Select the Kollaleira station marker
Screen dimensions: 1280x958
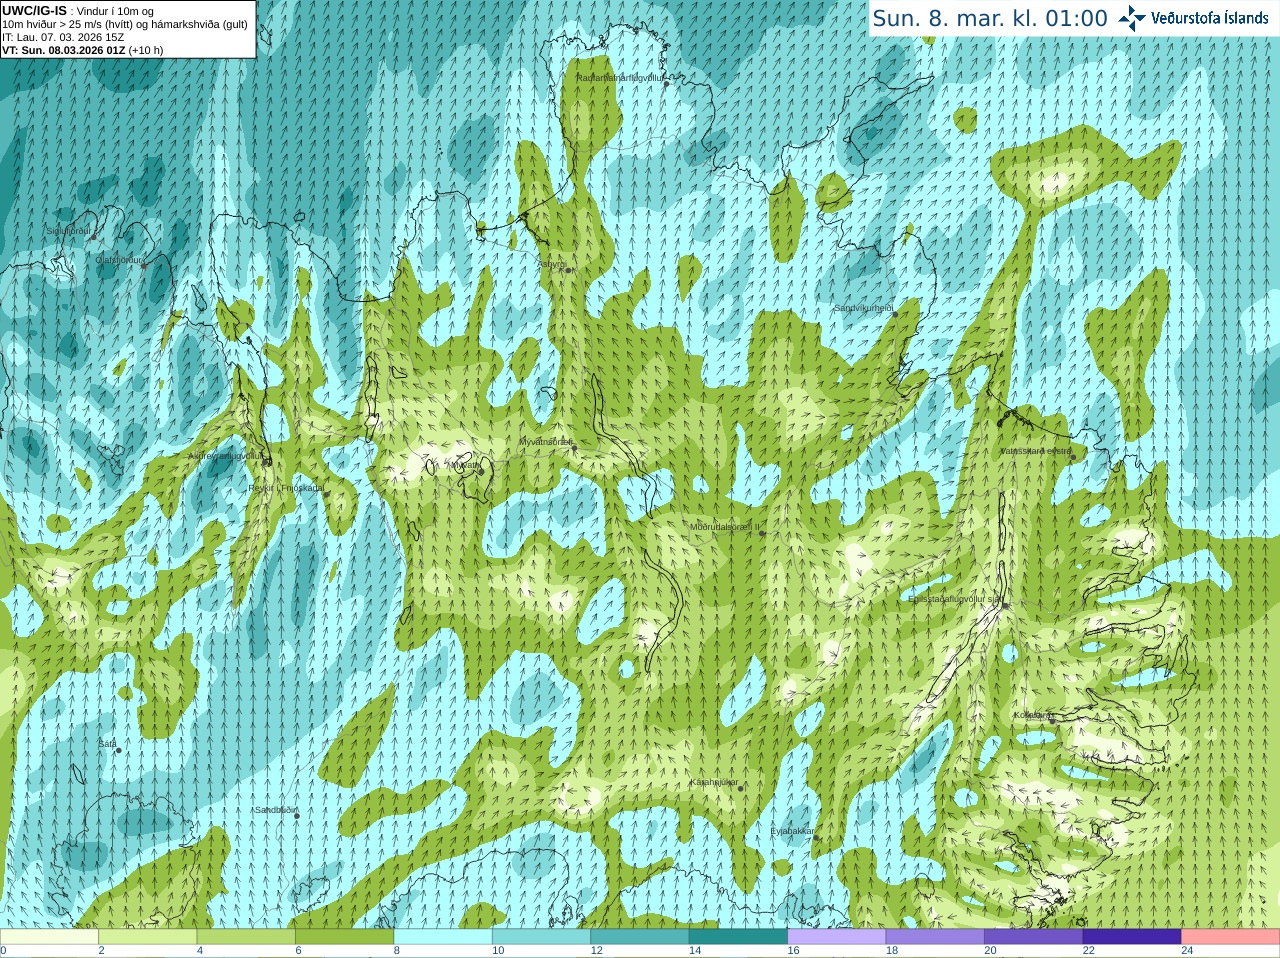(x=1052, y=720)
